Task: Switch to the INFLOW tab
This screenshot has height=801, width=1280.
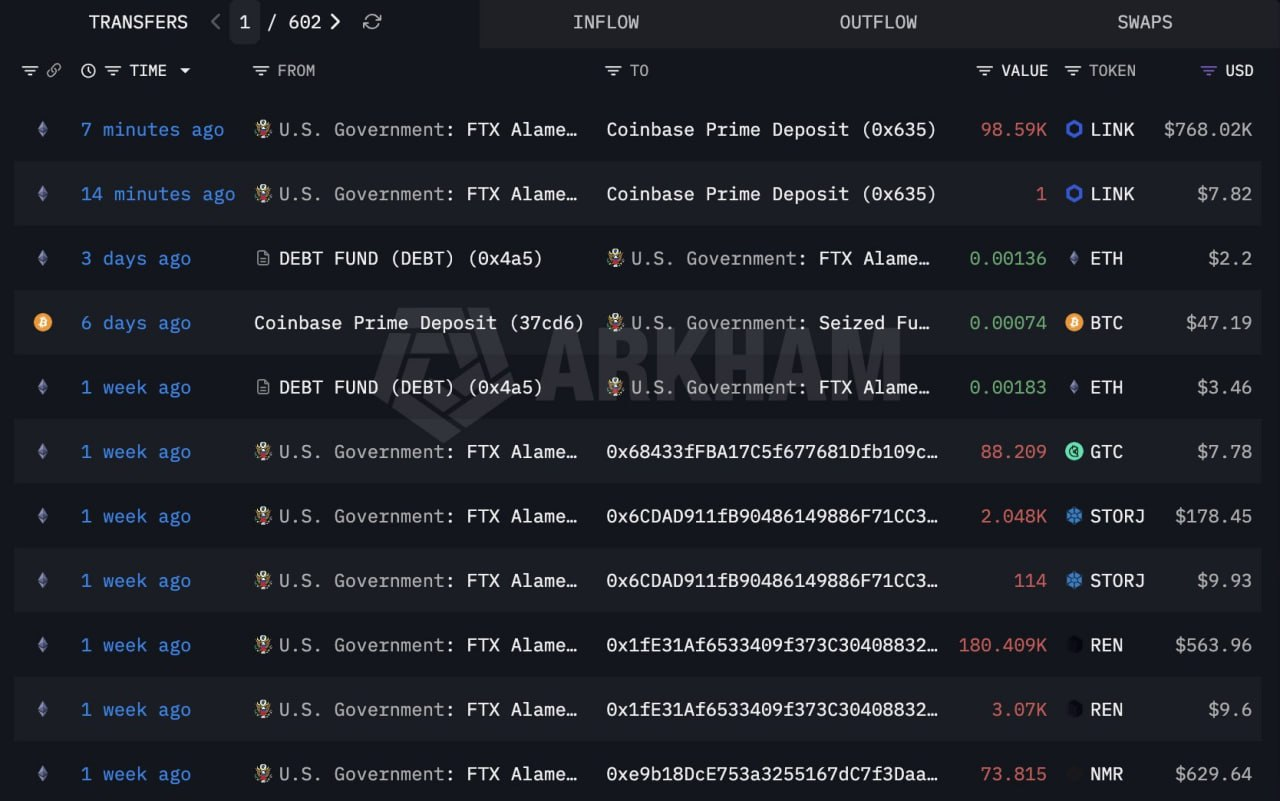Action: click(606, 22)
